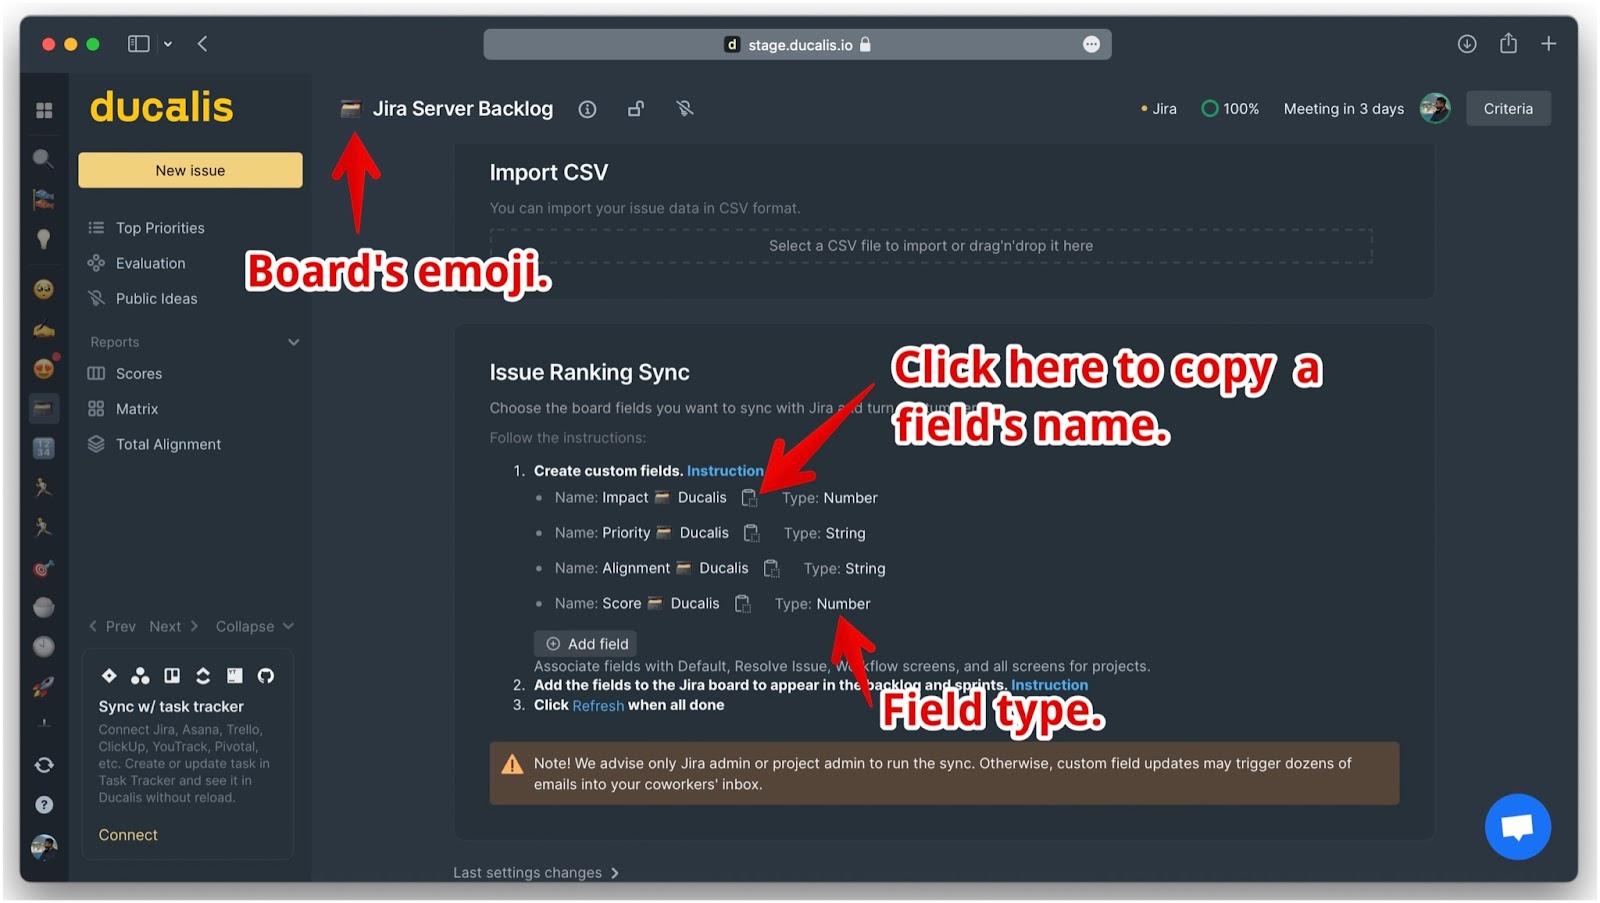Click the 100% progress circle indicator
The width and height of the screenshot is (1600, 903).
pos(1229,109)
